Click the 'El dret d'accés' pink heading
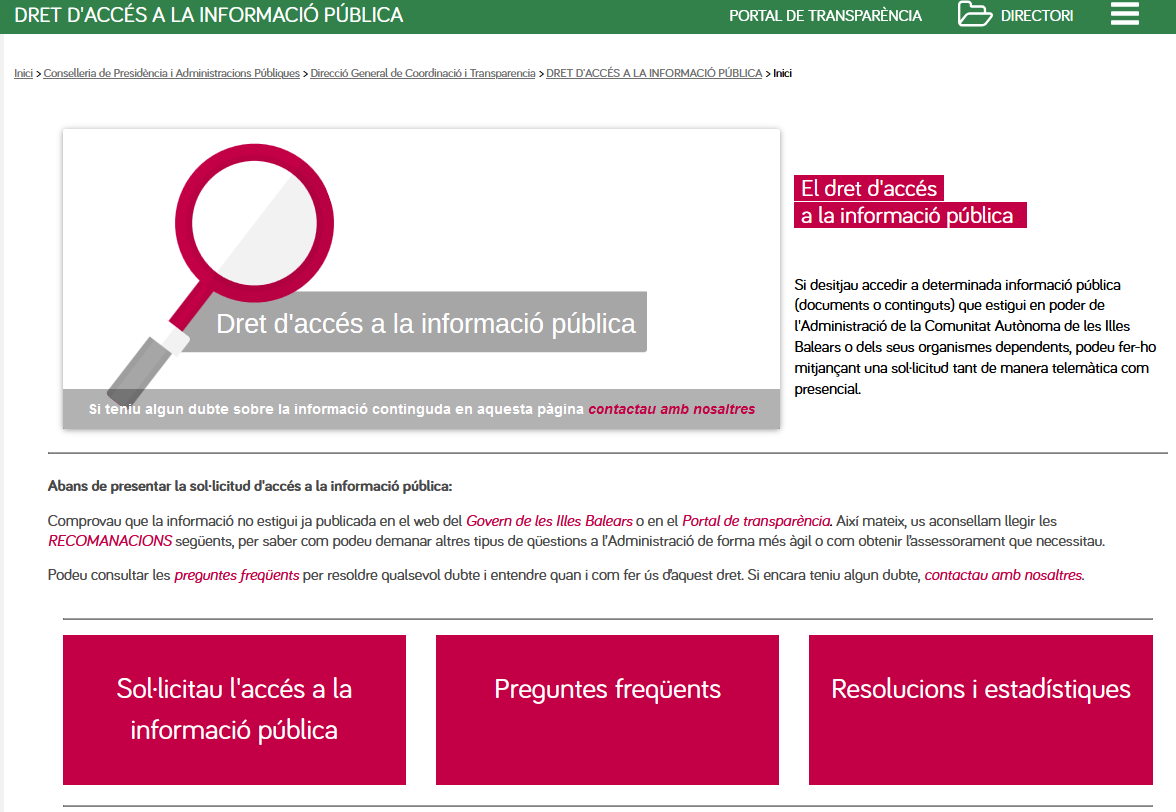The height and width of the screenshot is (812, 1176). (908, 200)
